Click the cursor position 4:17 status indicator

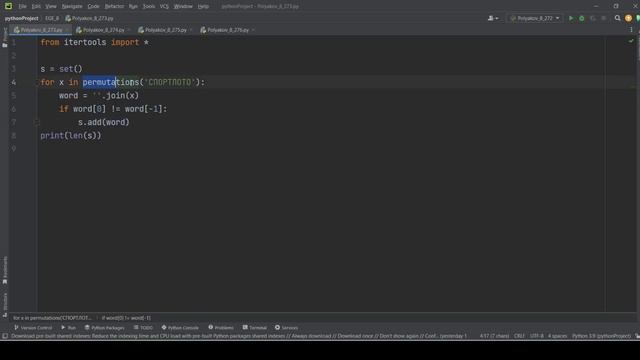point(494,336)
